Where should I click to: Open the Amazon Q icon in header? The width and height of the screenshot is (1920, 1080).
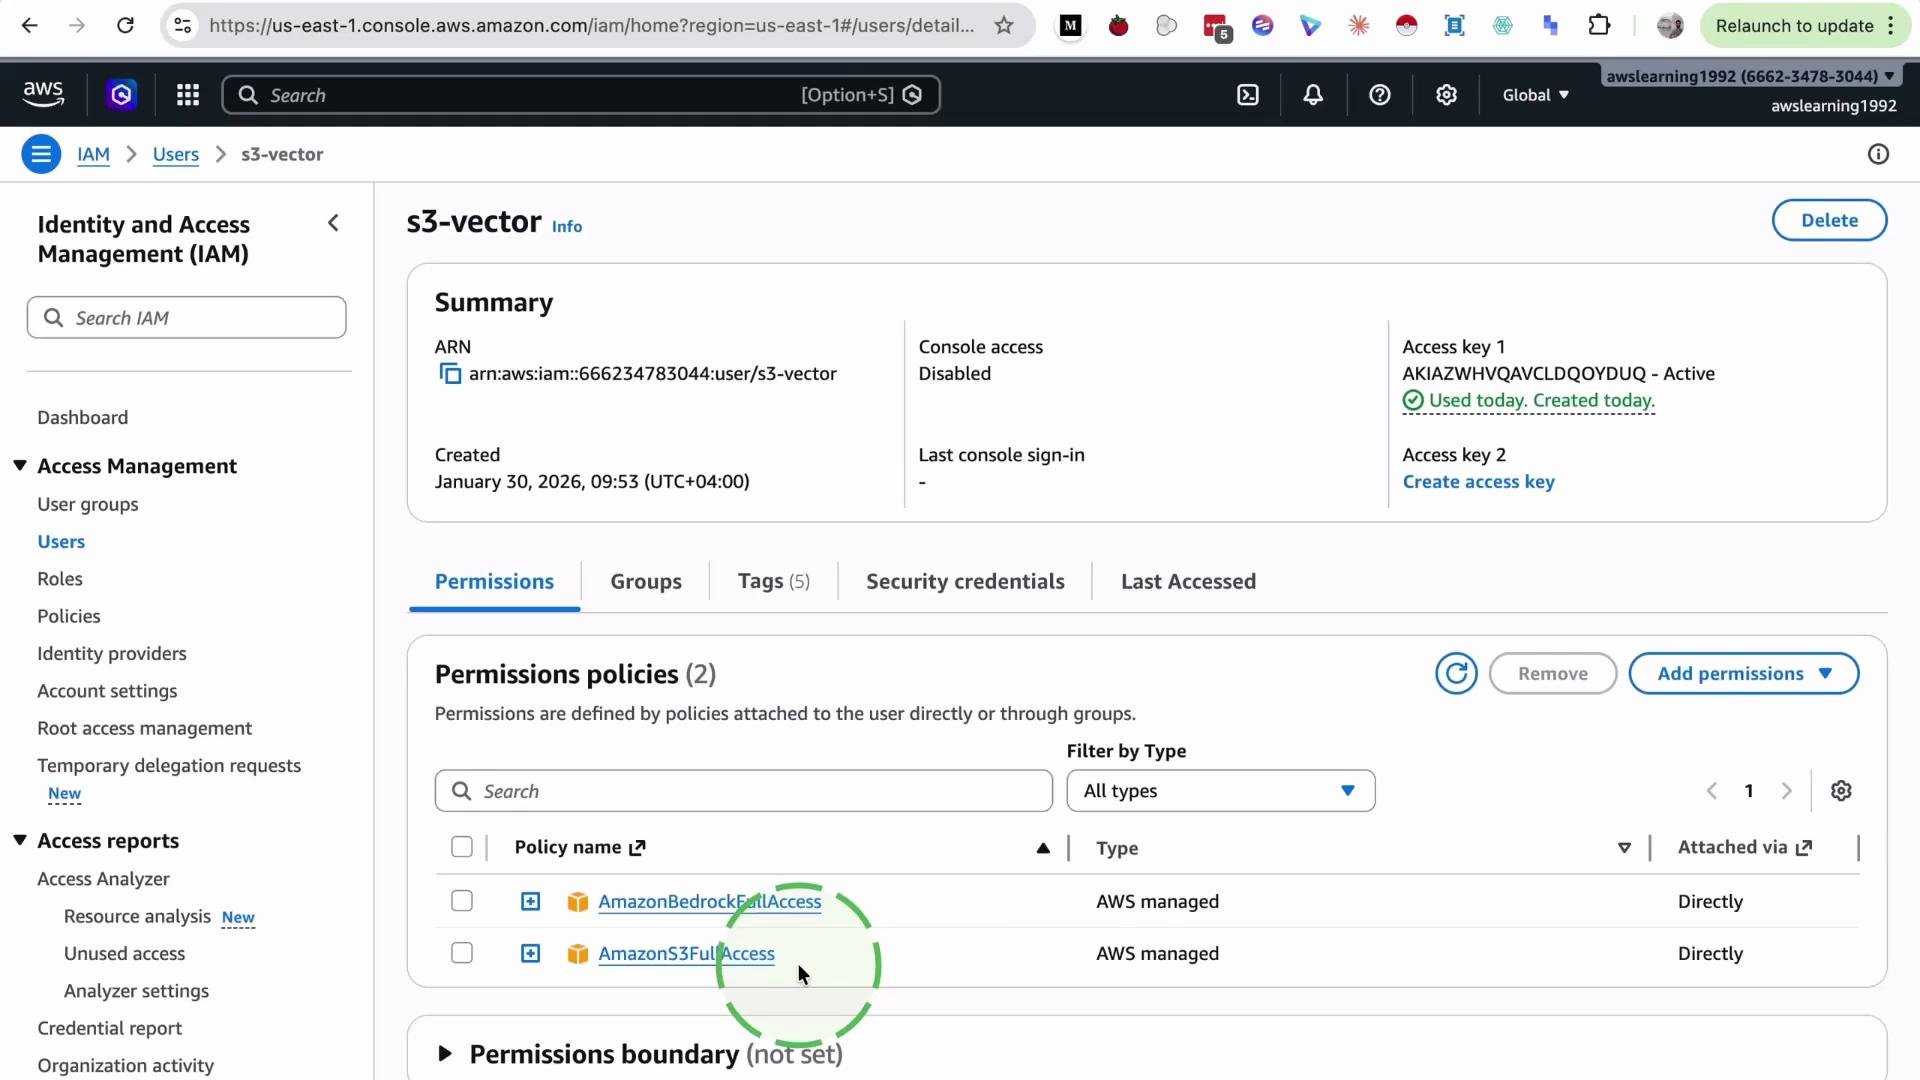pos(122,95)
